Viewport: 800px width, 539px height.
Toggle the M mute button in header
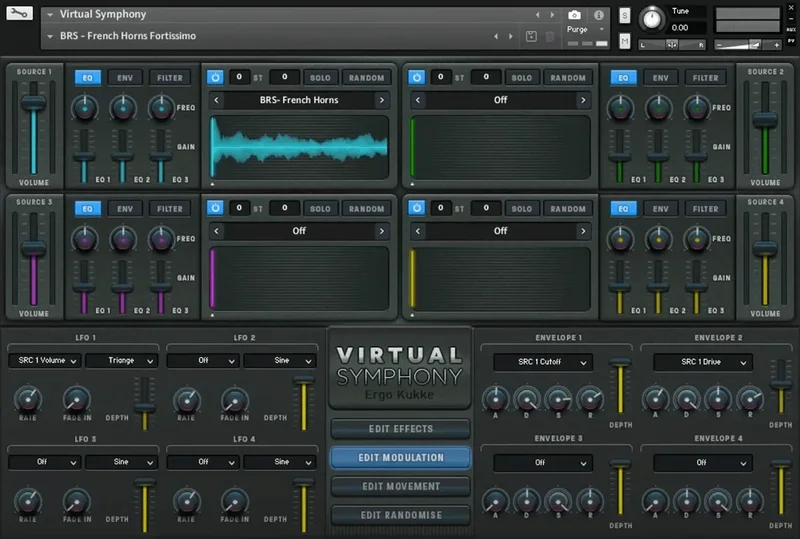point(625,41)
